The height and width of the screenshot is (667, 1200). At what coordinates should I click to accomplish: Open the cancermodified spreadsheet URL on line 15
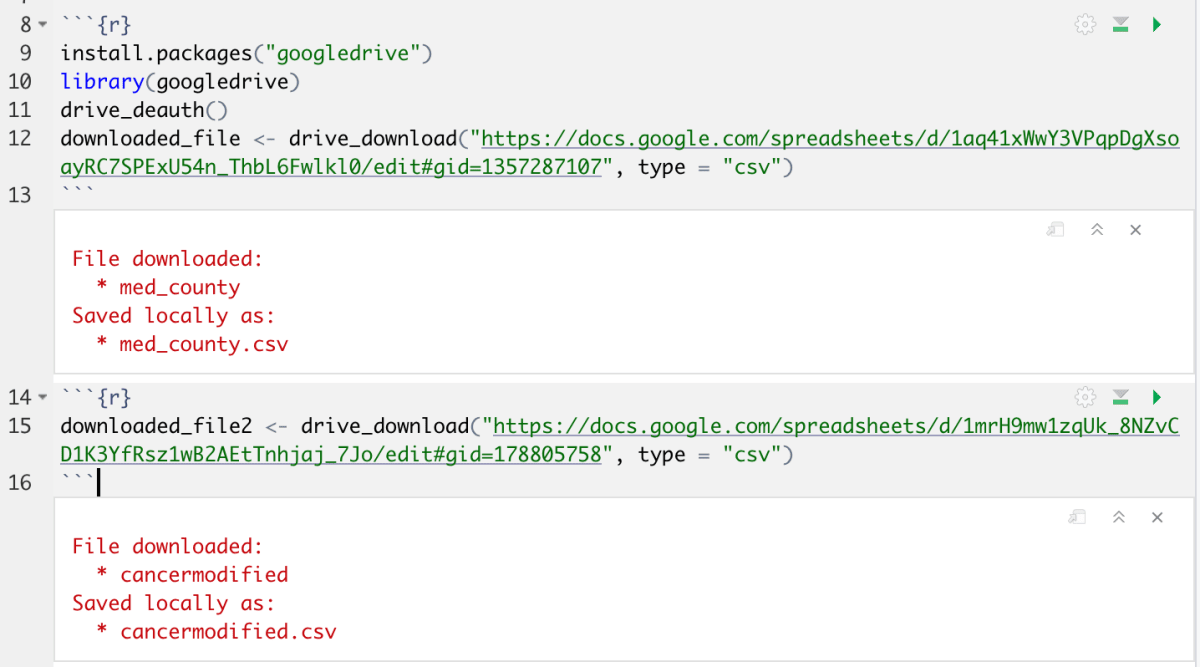point(837,427)
